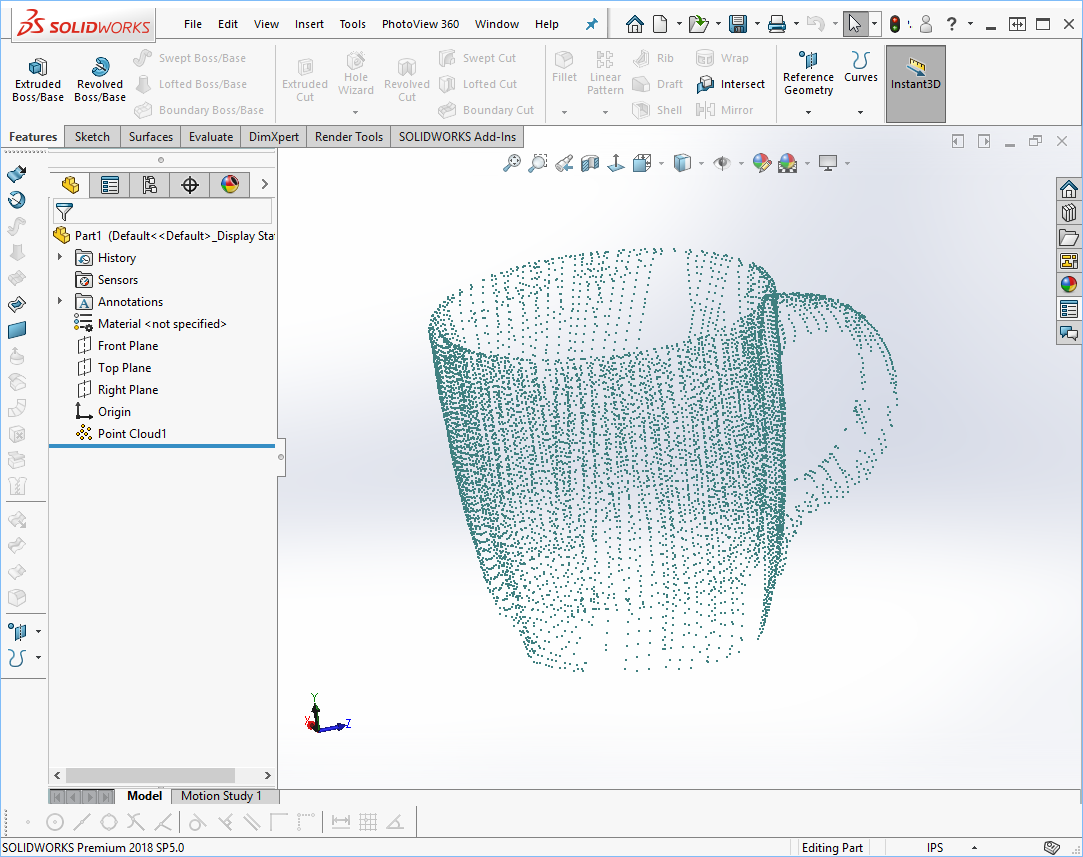Click the Rebuild traffic light icon
Image resolution: width=1083 pixels, height=857 pixels.
point(894,24)
